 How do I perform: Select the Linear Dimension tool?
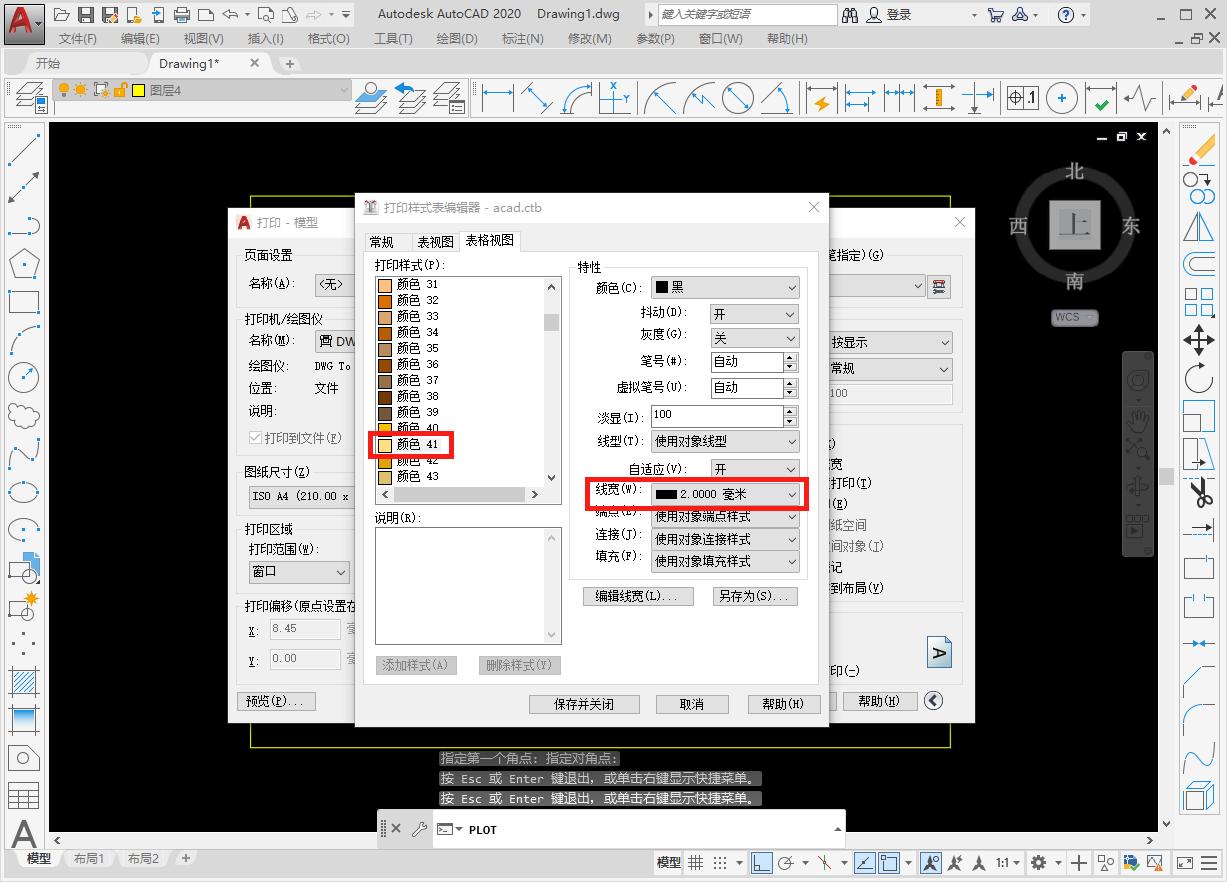point(496,97)
